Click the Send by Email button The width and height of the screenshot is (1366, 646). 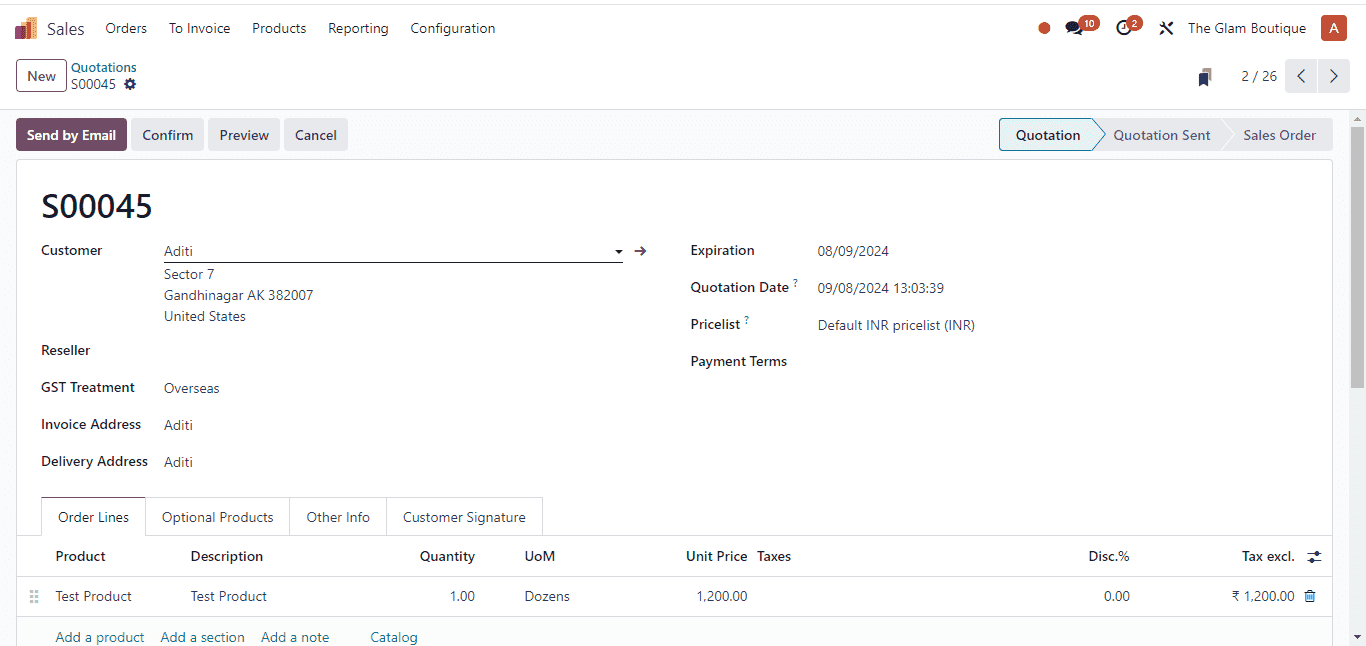click(71, 135)
